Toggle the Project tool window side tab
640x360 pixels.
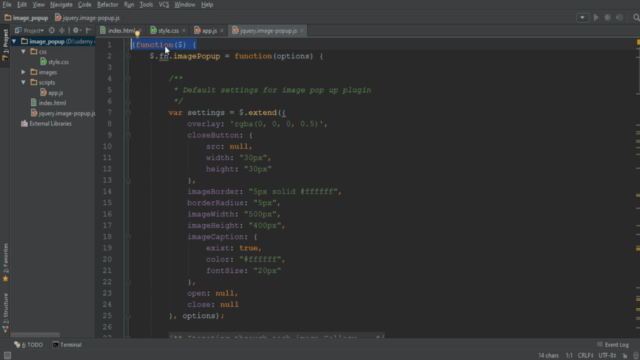click(5, 45)
